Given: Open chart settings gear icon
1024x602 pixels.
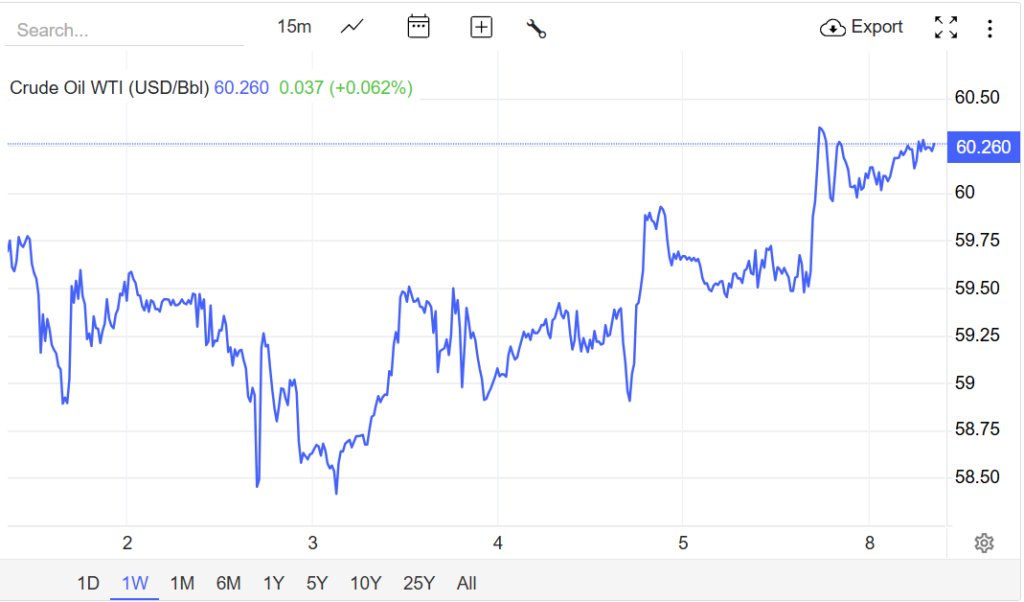Looking at the screenshot, I should click(x=984, y=543).
